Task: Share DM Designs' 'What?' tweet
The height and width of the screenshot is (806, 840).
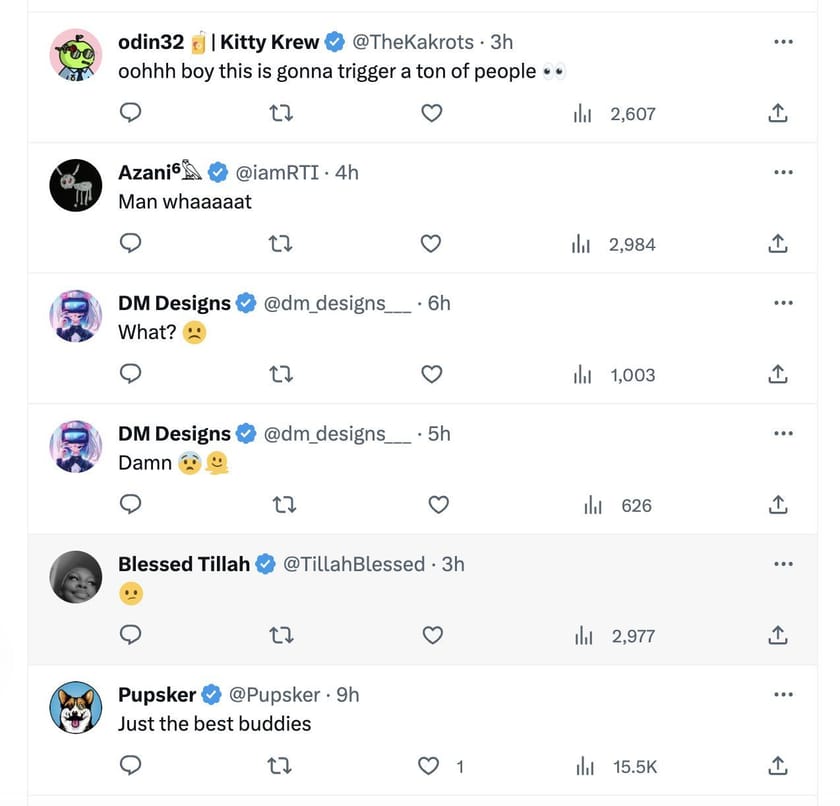Action: pos(778,375)
